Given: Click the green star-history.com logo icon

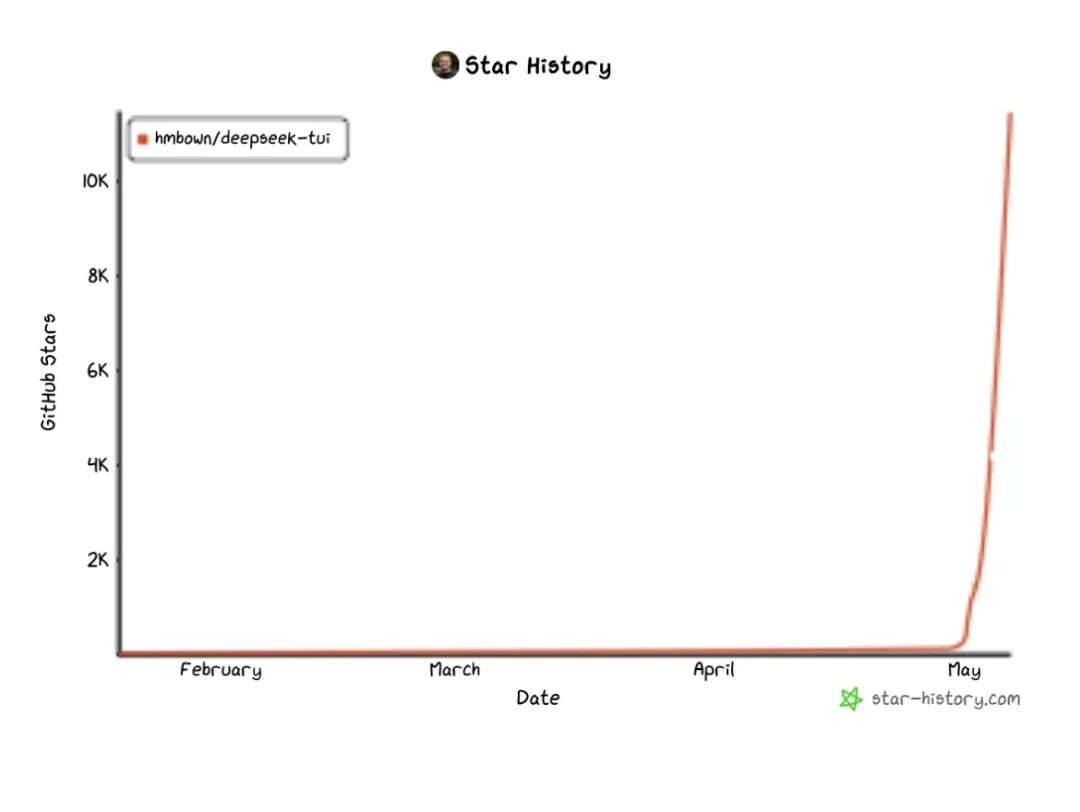Looking at the screenshot, I should (x=851, y=698).
